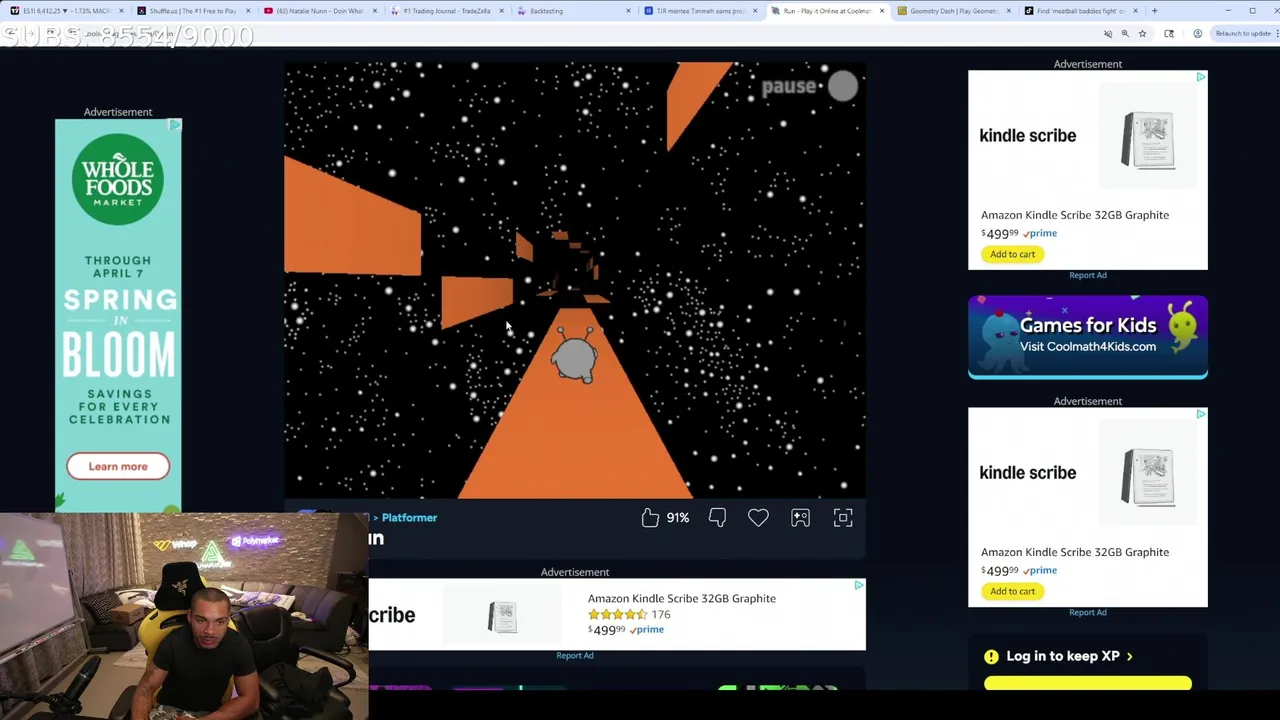The image size is (1280, 720).
Task: Dislike the game with the thumbs down icon
Action: click(x=717, y=517)
